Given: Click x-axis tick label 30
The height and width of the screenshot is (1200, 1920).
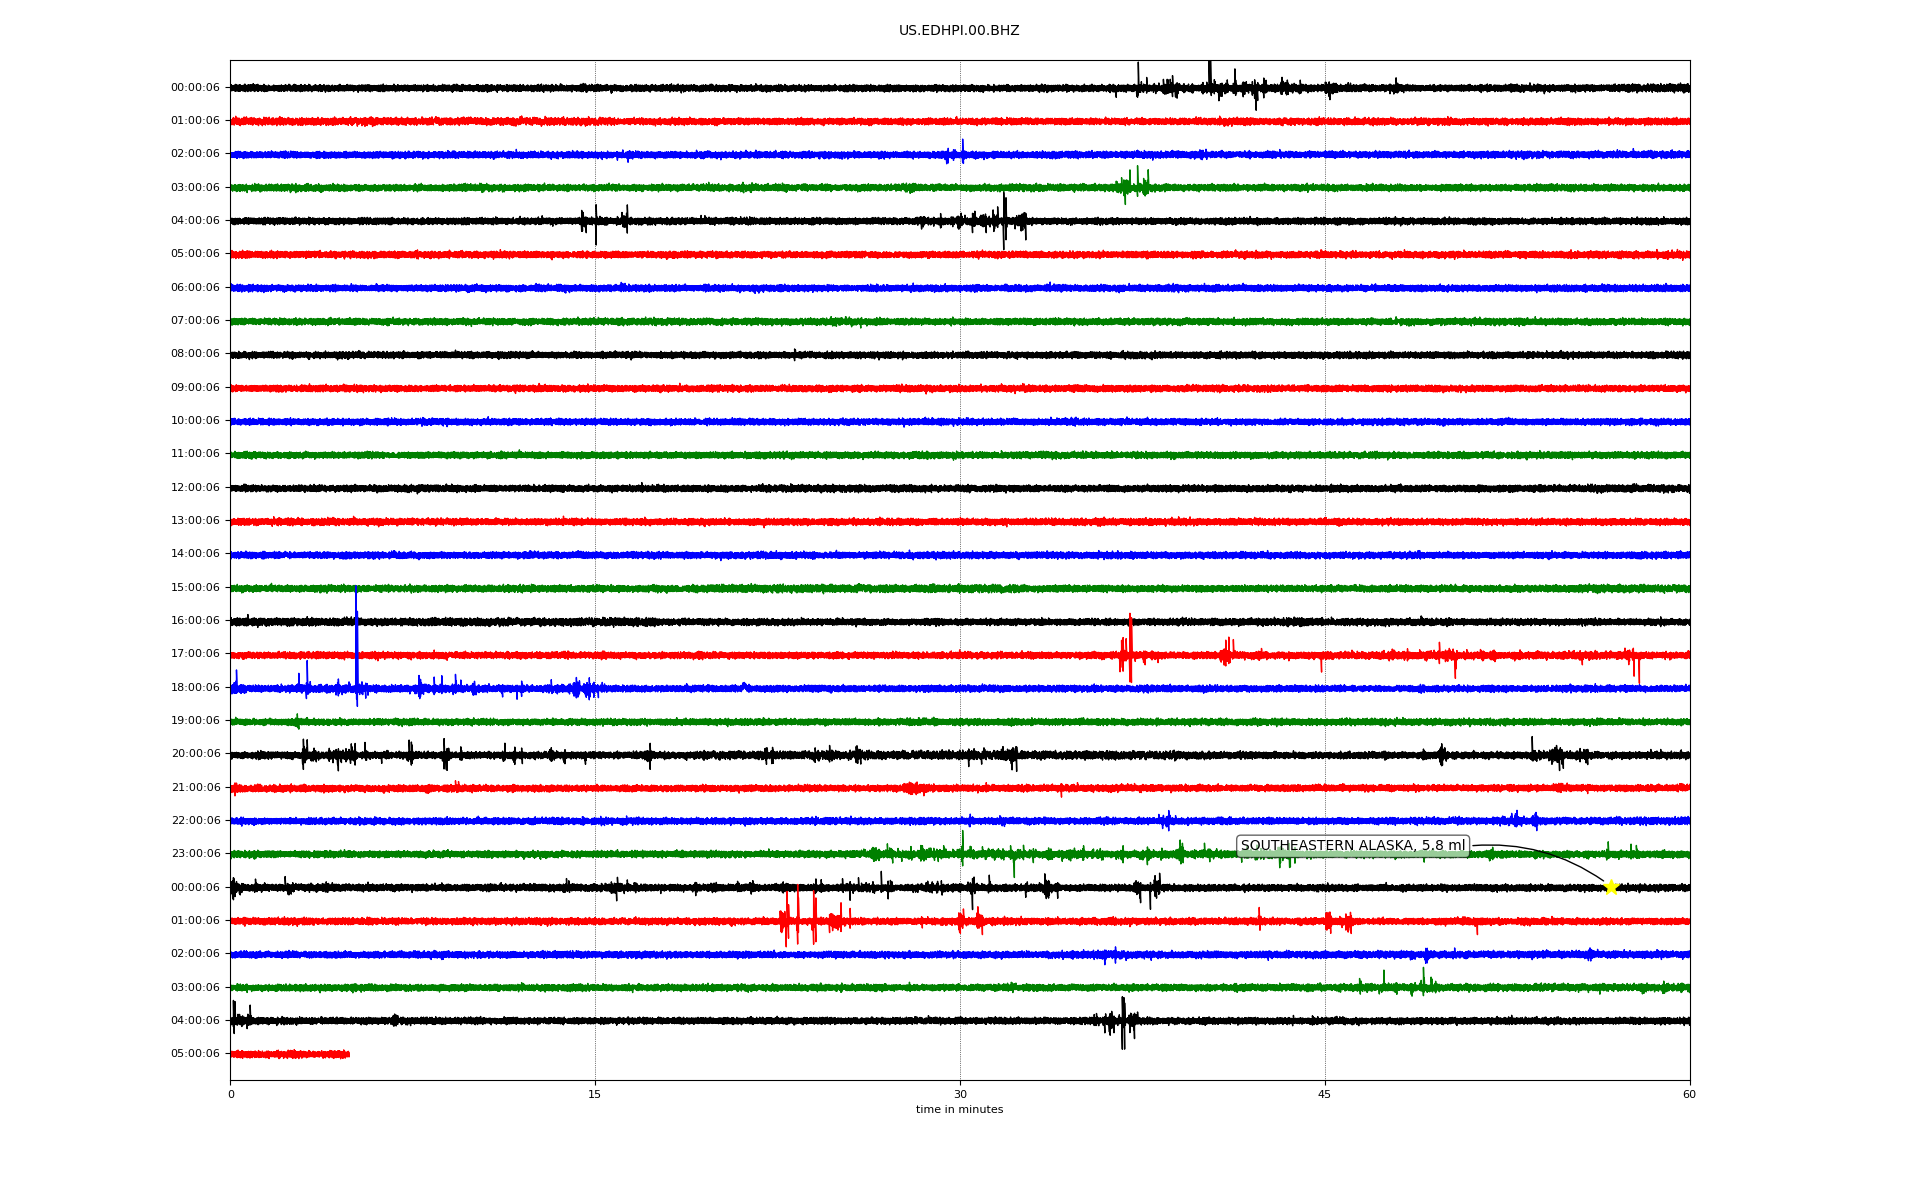Looking at the screenshot, I should (960, 1094).
